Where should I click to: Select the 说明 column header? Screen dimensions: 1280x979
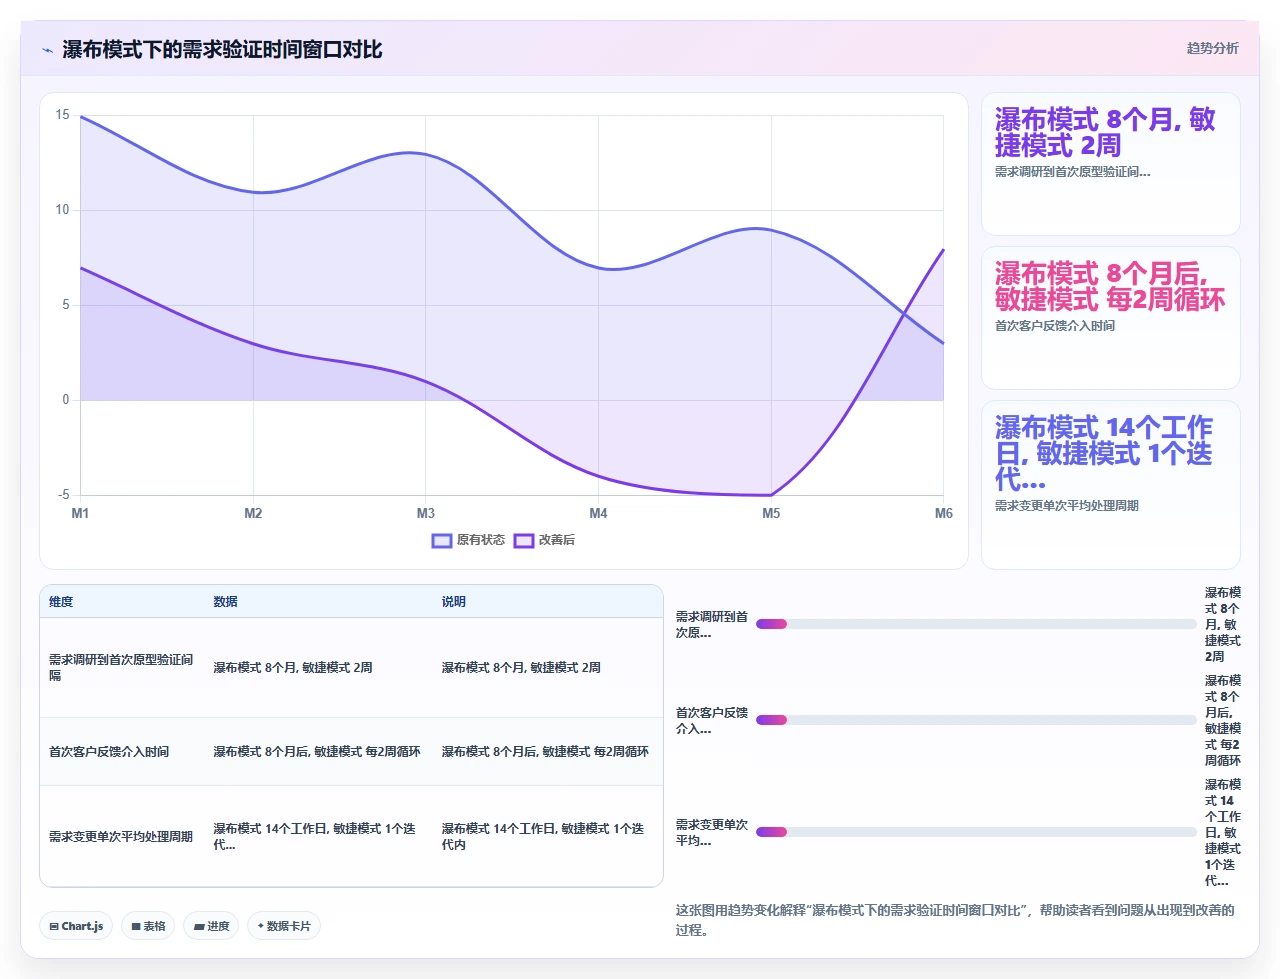pyautogui.click(x=454, y=602)
